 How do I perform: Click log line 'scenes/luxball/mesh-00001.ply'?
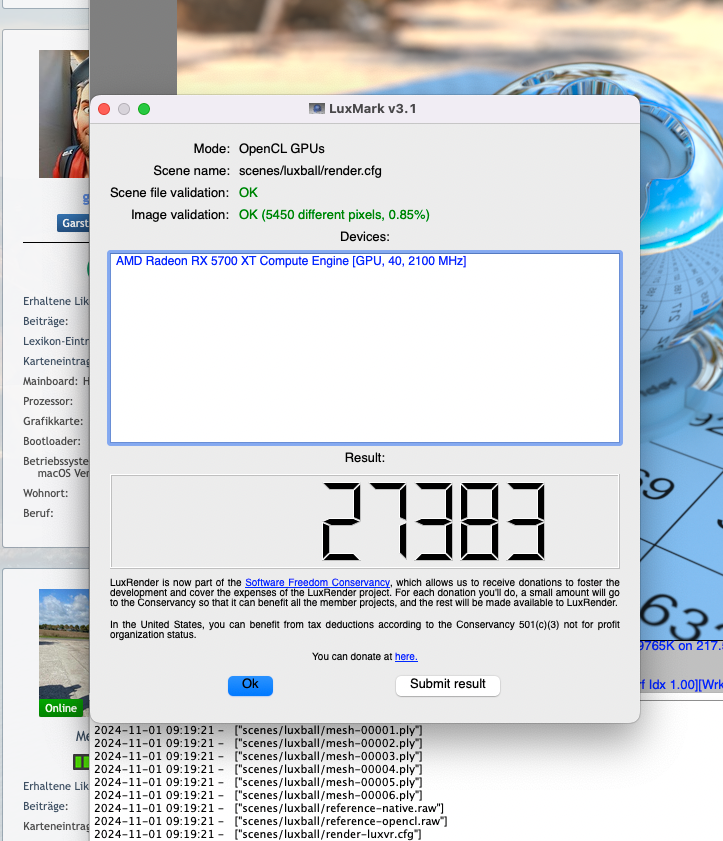[258, 731]
